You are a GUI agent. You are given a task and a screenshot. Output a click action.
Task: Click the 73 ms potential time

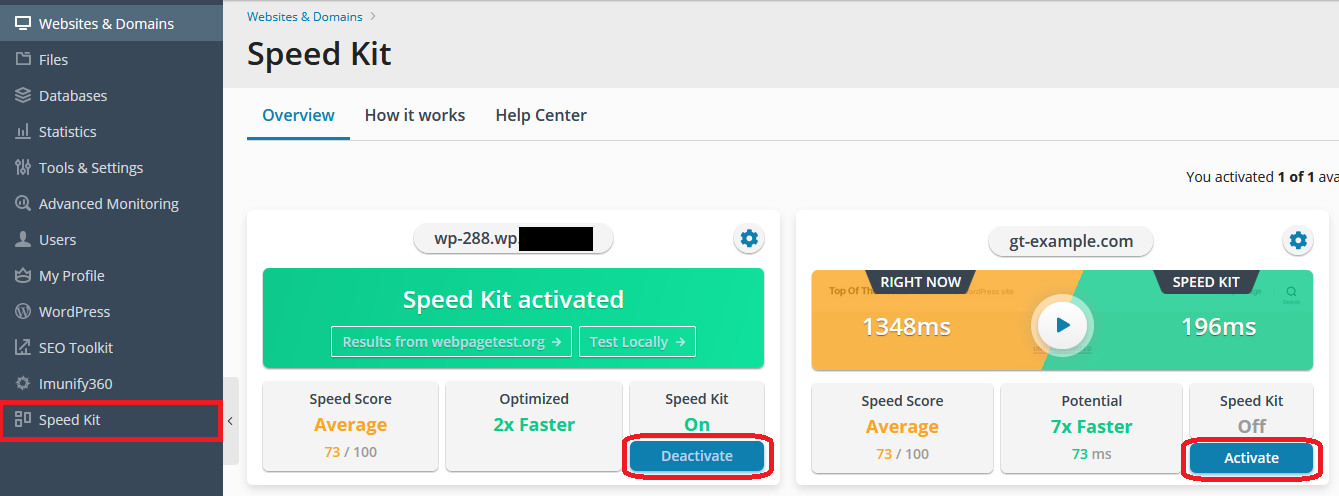(1092, 454)
